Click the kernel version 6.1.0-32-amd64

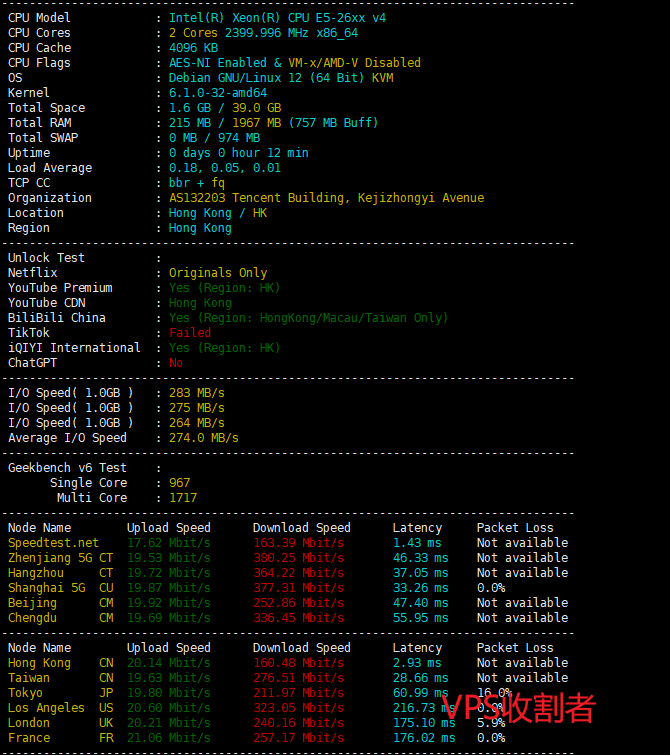coord(218,93)
